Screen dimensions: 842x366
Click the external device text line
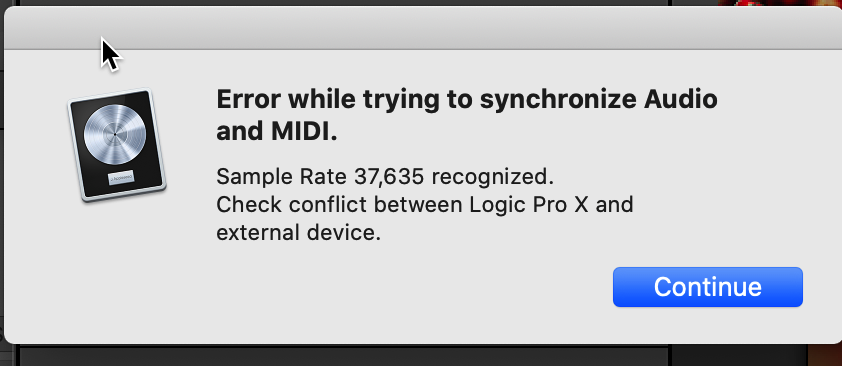pyautogui.click(x=299, y=233)
